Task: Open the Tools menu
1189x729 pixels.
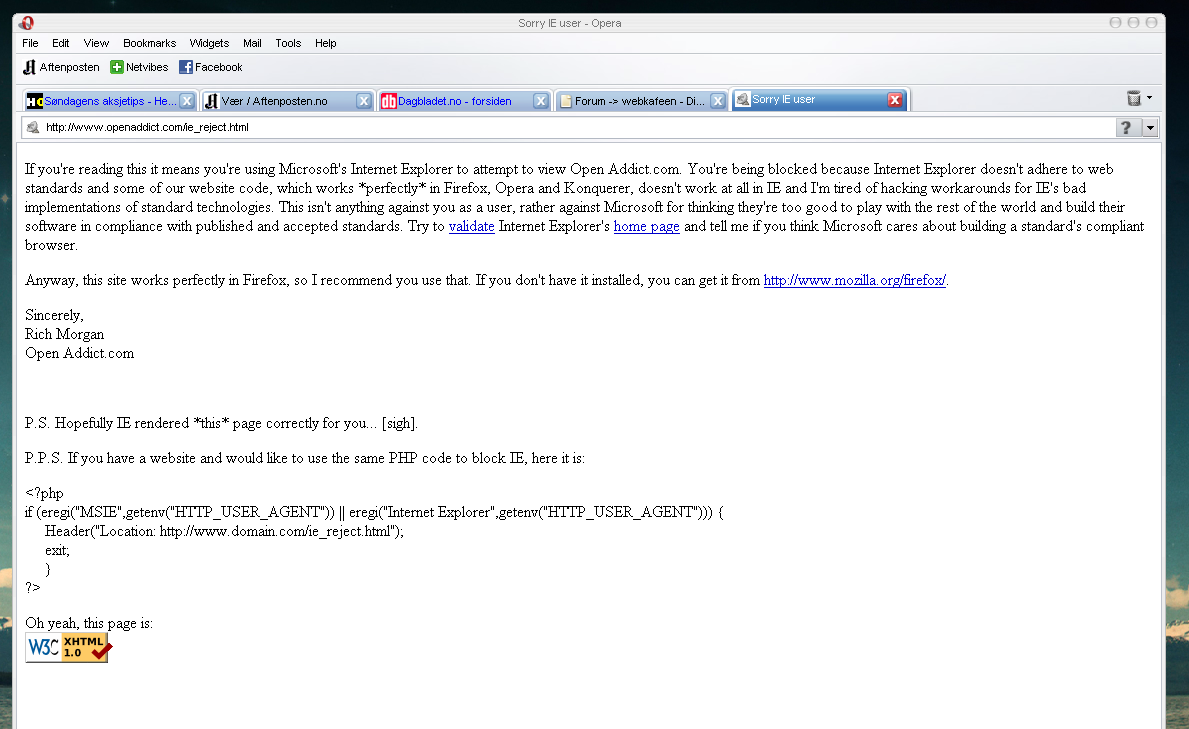Action: pyautogui.click(x=288, y=43)
